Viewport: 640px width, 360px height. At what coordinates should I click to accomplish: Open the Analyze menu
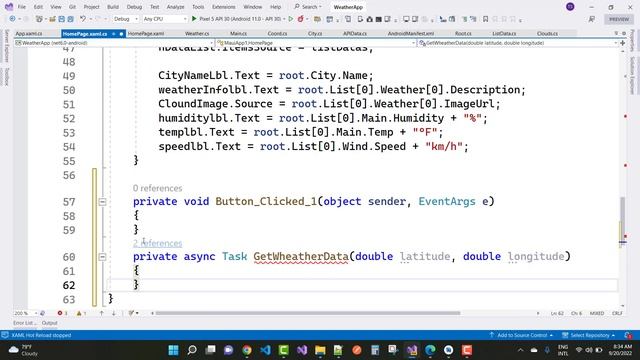pyautogui.click(x=176, y=7)
